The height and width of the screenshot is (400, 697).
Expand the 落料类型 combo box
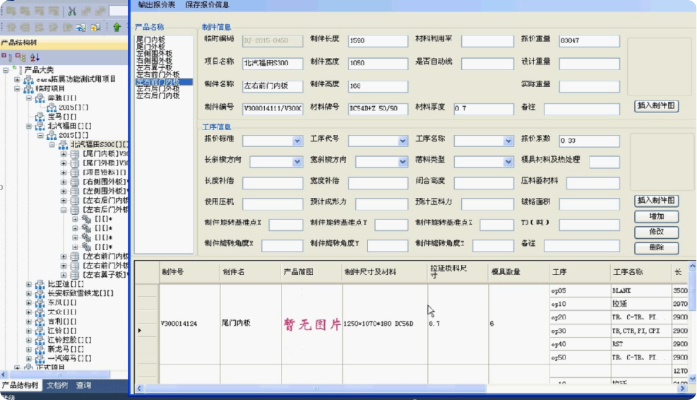coord(510,161)
